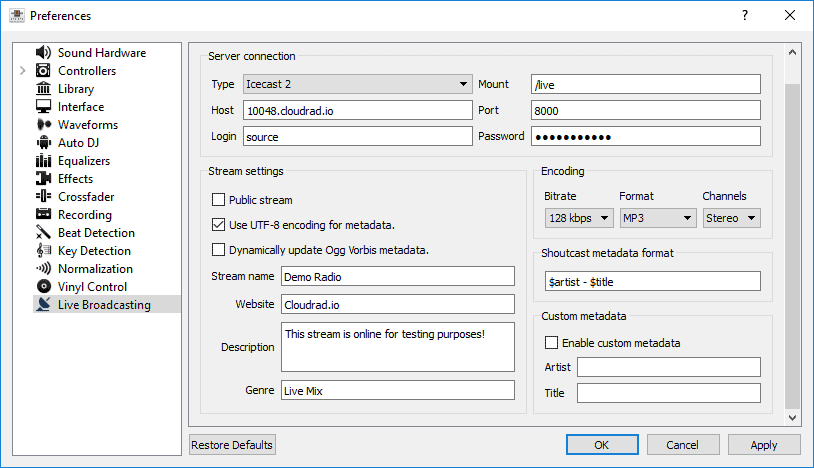Open the Channels Stereo dropdown

pyautogui.click(x=731, y=218)
